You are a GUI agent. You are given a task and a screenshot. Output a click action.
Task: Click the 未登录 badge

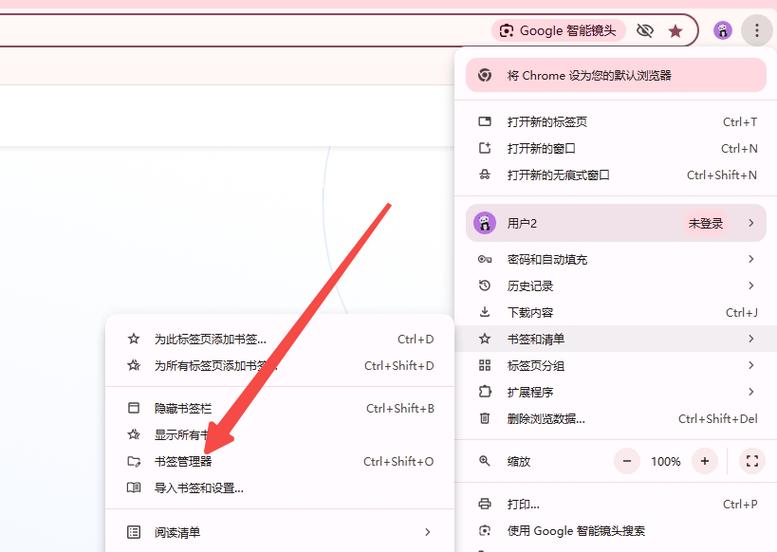(x=706, y=223)
